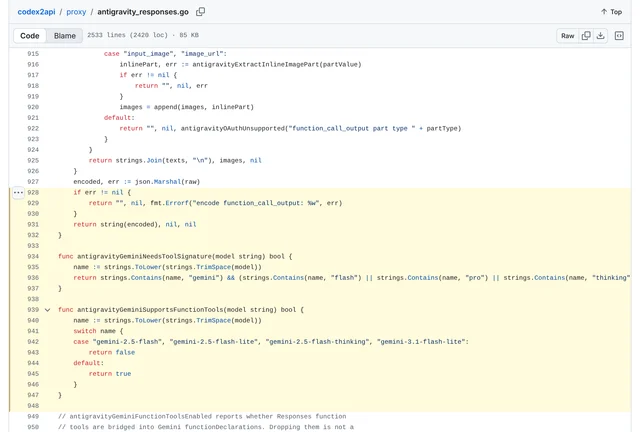This screenshot has width=640, height=432.
Task: Click fmt.Errorf call on line 929
Action: click(x=171, y=203)
